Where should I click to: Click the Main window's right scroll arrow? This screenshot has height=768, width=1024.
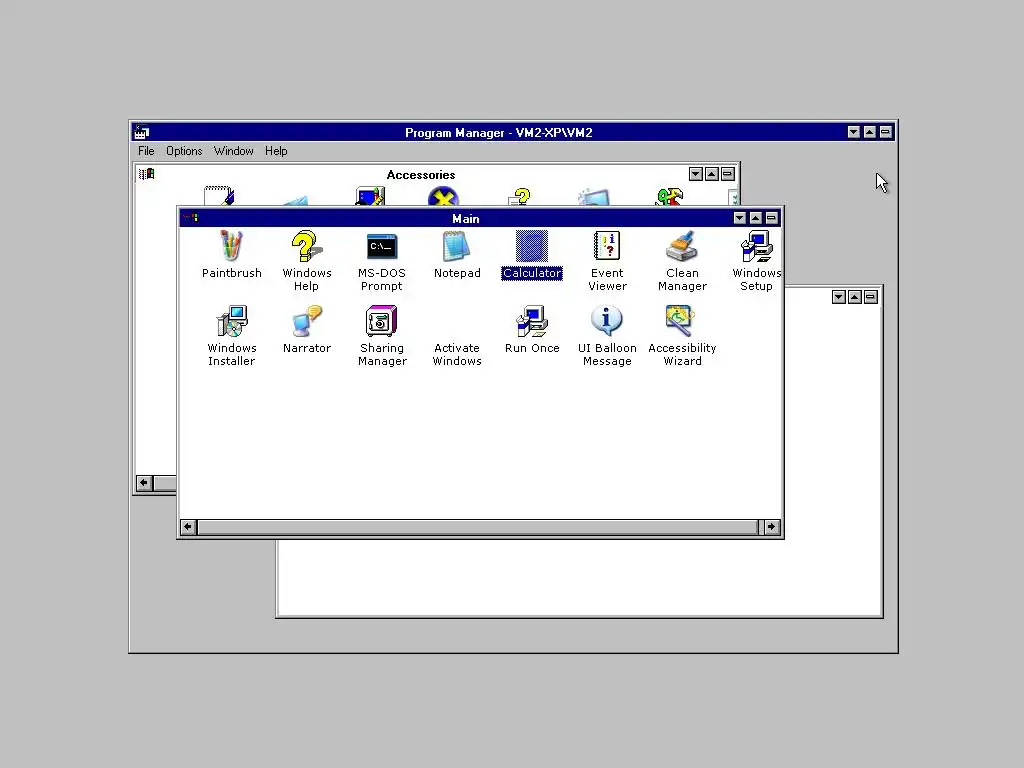click(772, 527)
